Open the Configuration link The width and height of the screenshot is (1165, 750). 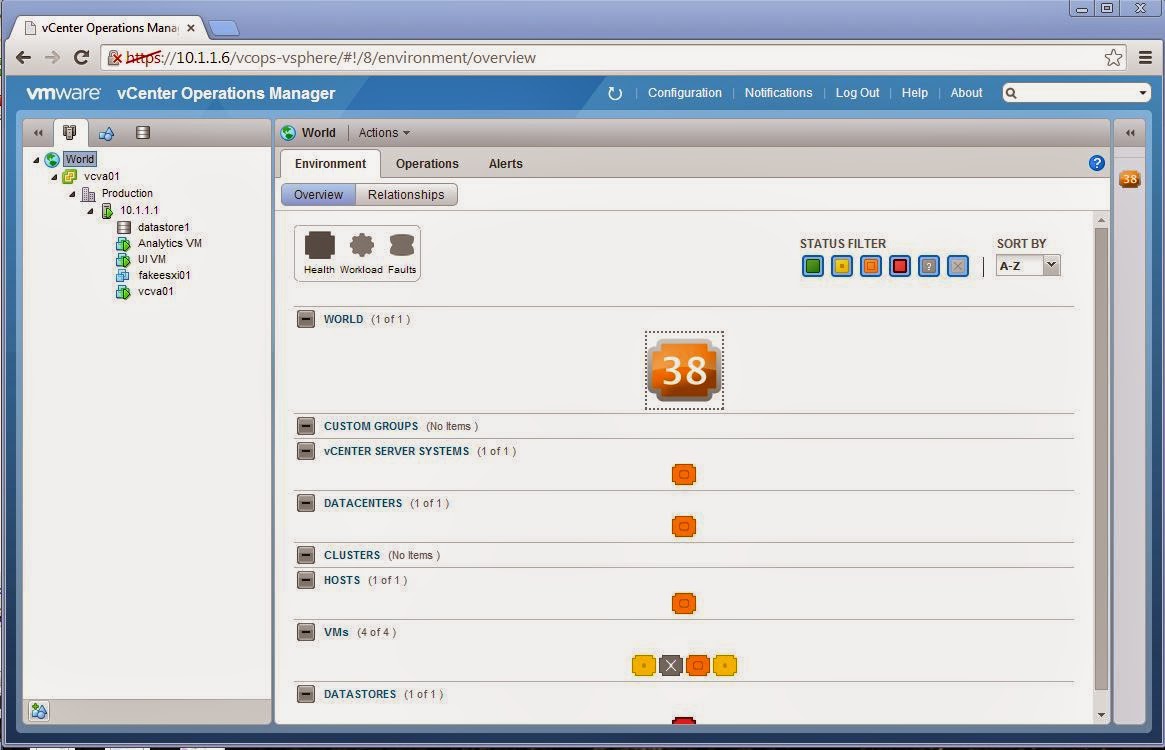click(684, 93)
